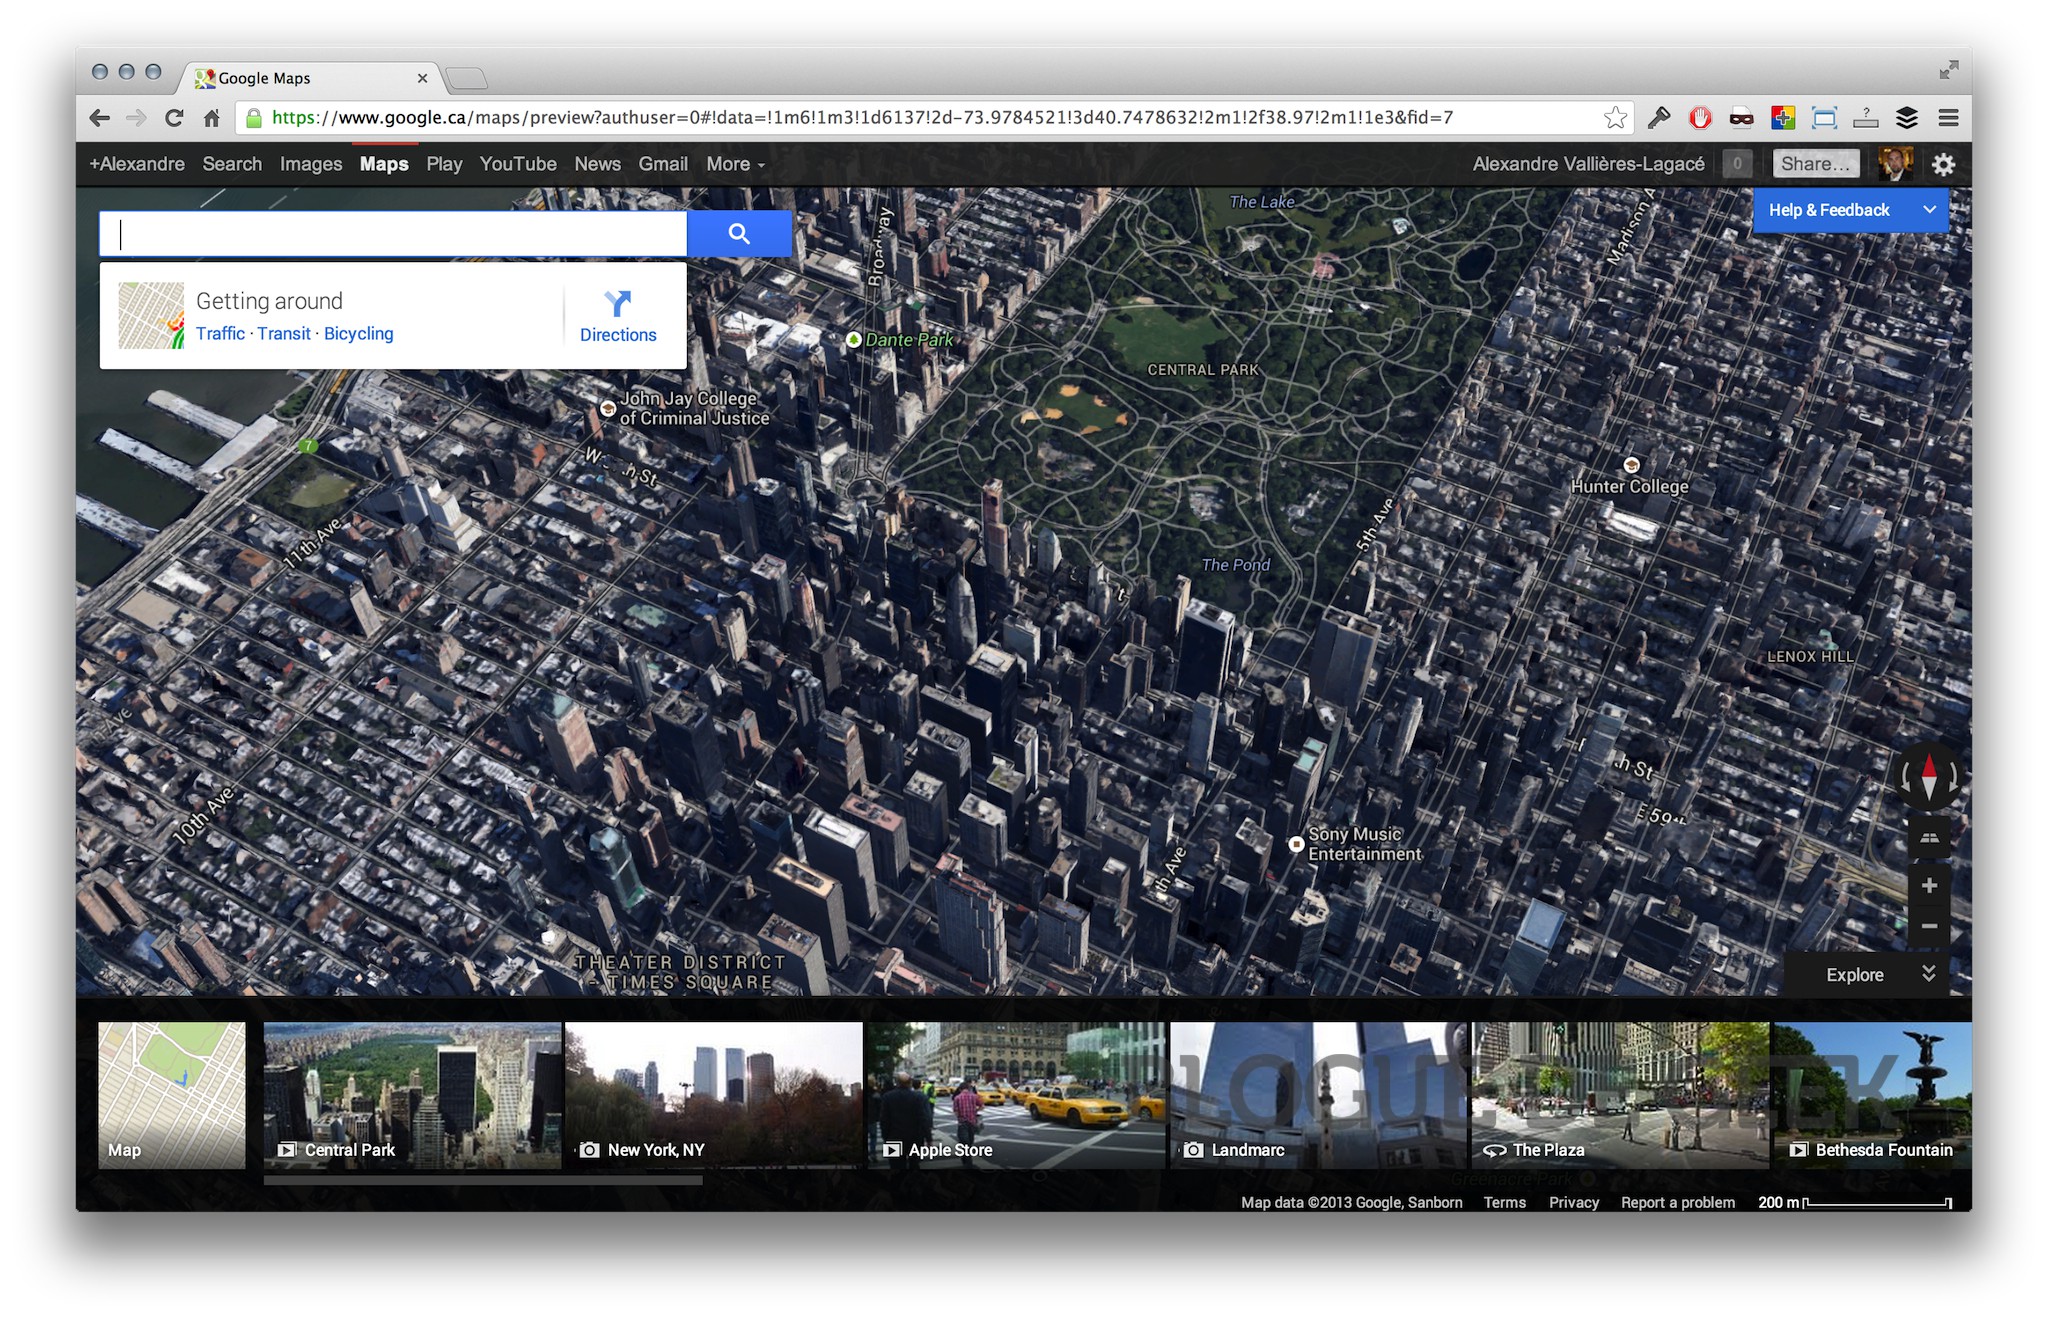
Task: Toggle the tilt view icon above zoom
Action: [x=1929, y=838]
